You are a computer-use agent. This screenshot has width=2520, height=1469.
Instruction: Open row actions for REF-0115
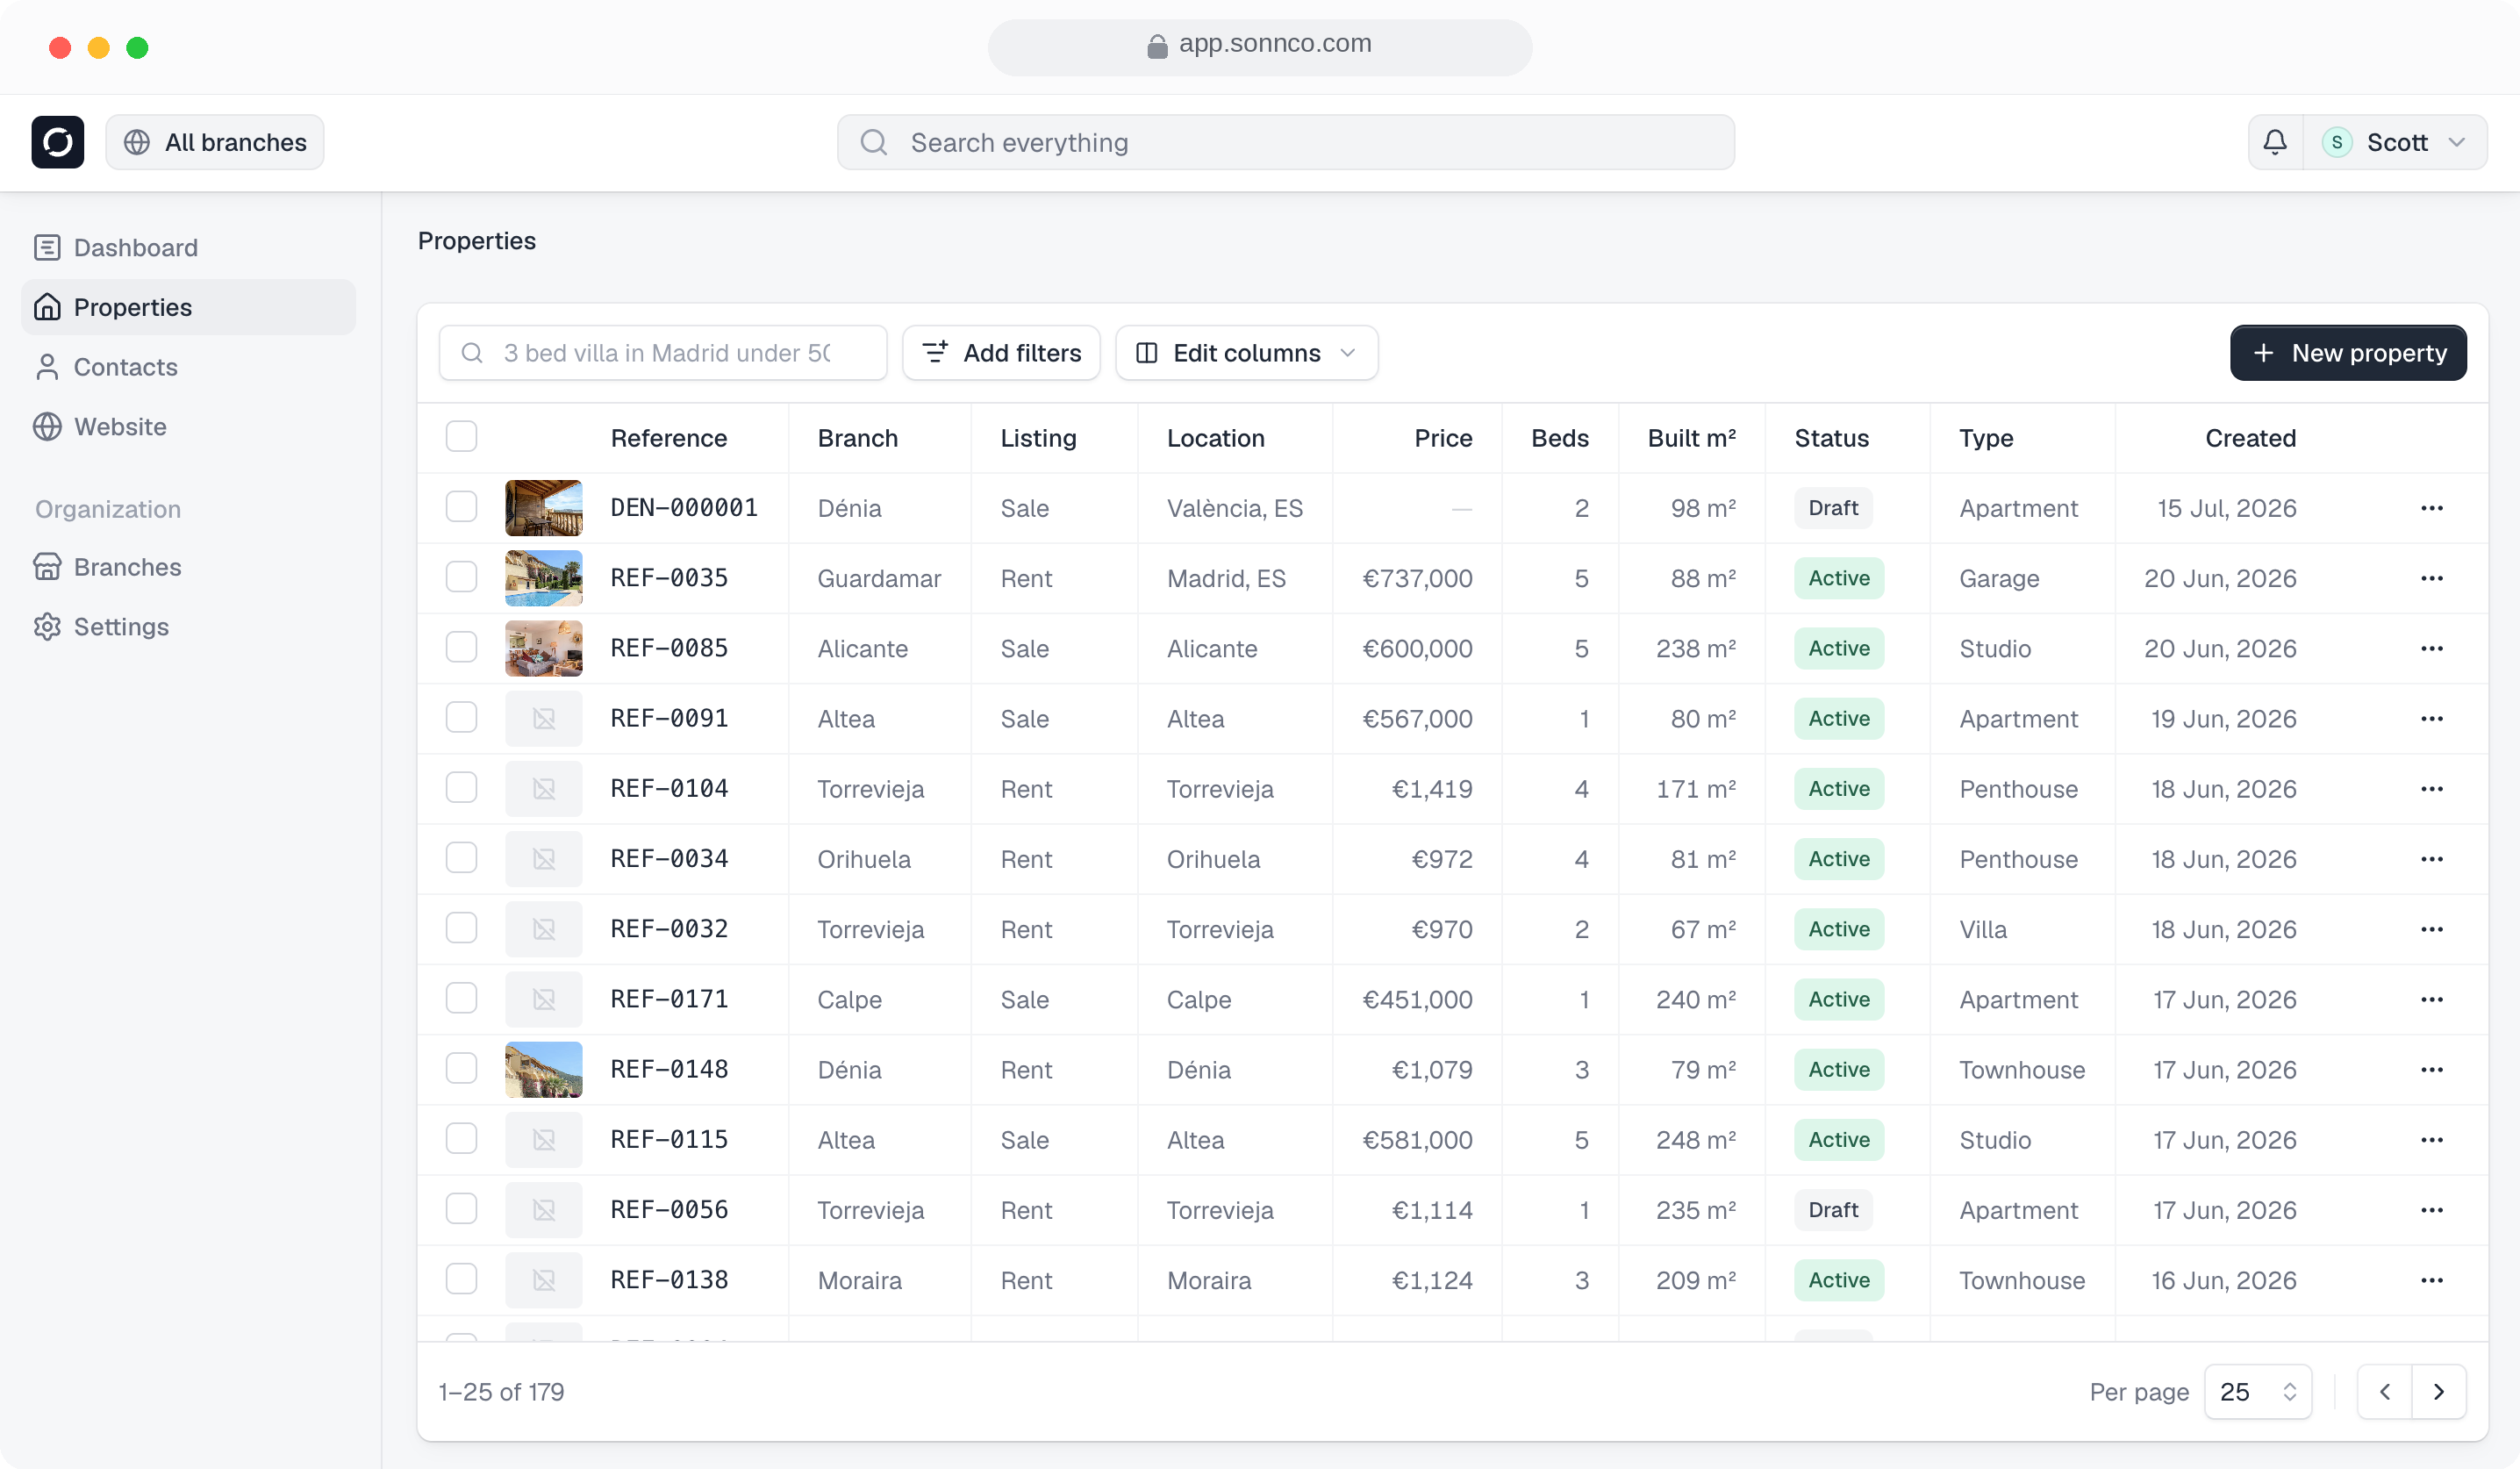tap(2432, 1140)
